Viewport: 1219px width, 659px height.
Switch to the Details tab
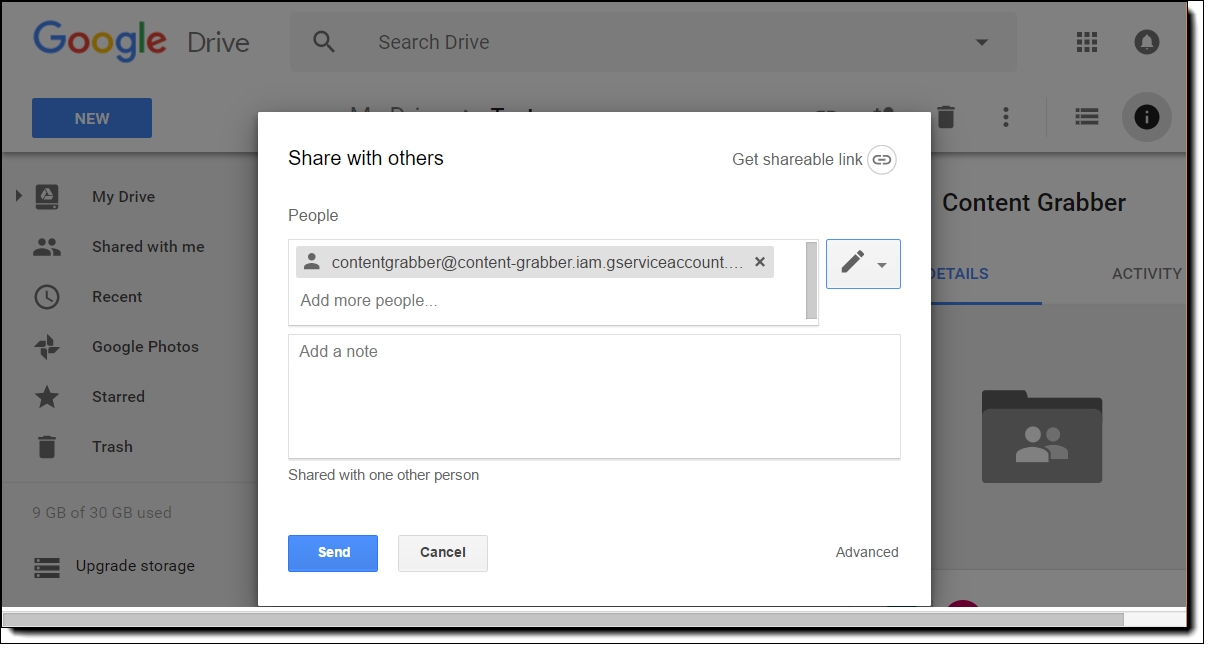click(x=959, y=273)
